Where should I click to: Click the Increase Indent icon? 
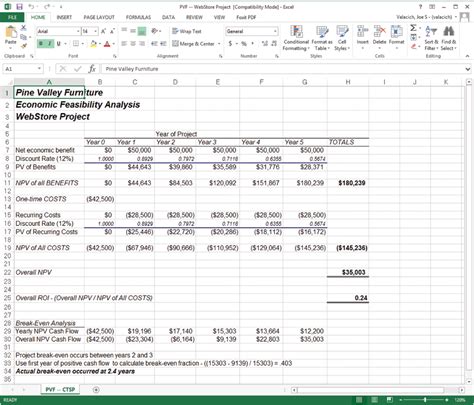pos(163,44)
